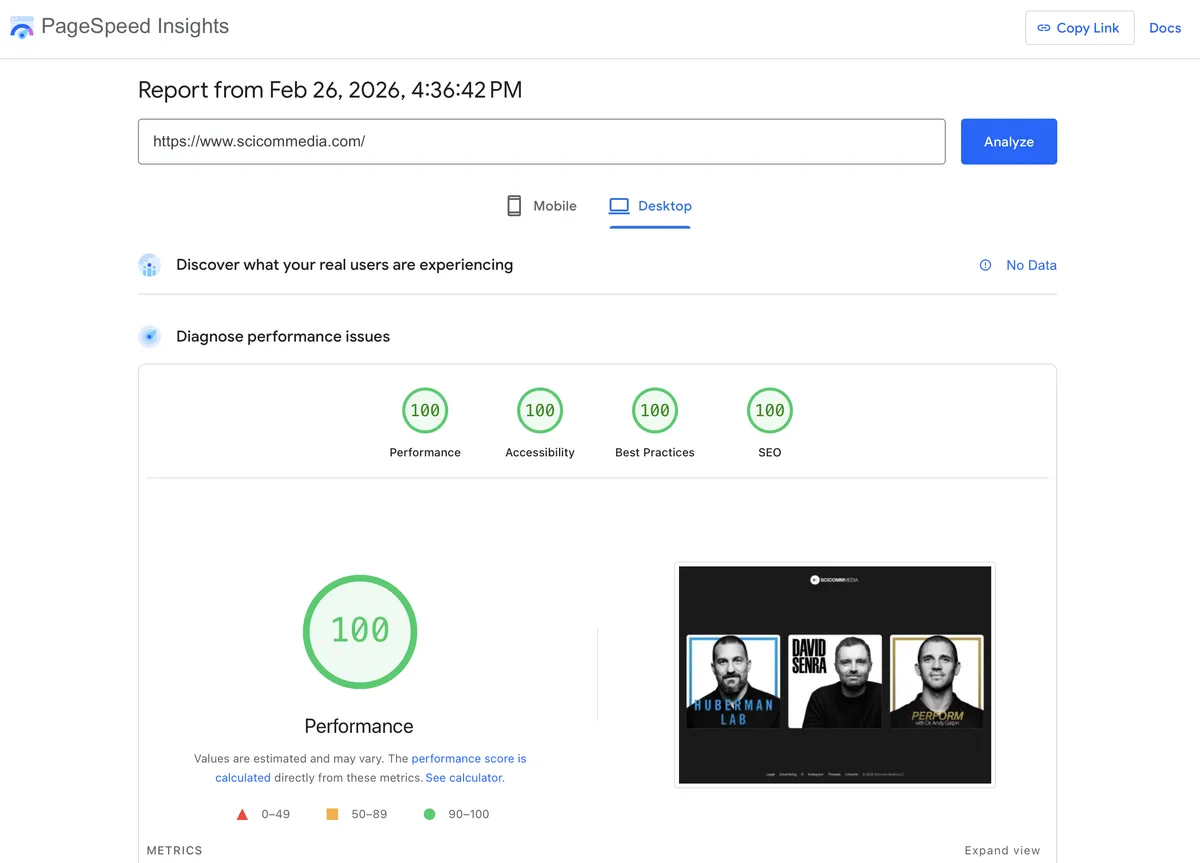1200x863 pixels.
Task: Click the real users experience icon
Action: click(149, 265)
